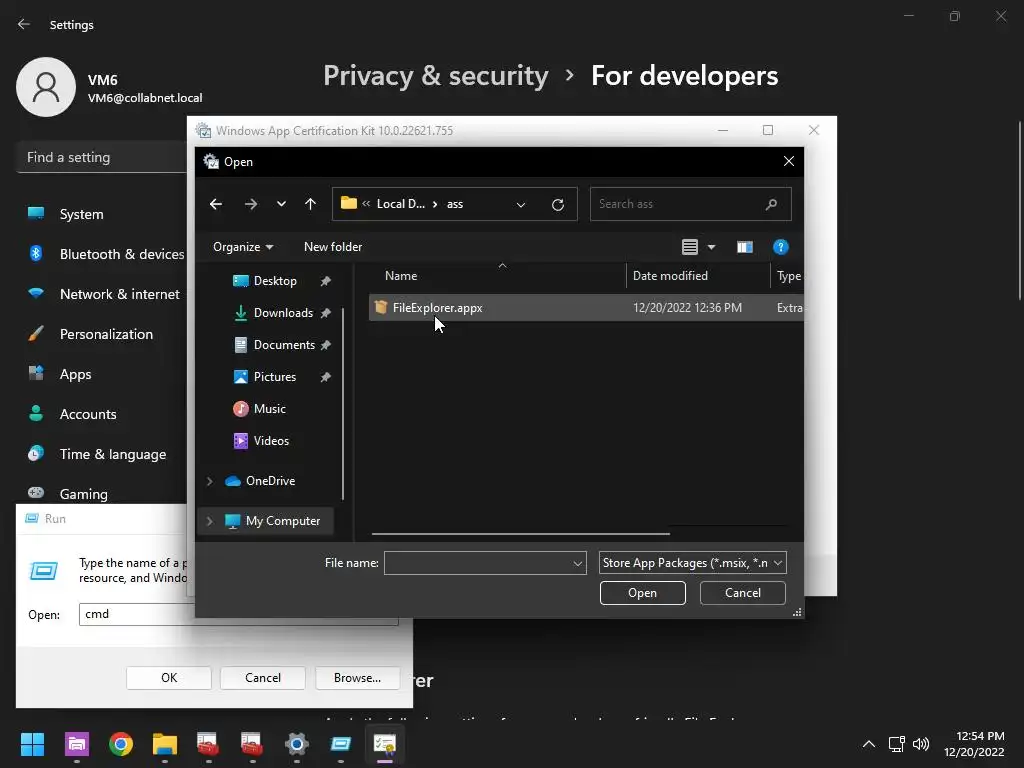Screen dimensions: 1024x768
Task: Show hidden system tray icons
Action: [x=869, y=744]
